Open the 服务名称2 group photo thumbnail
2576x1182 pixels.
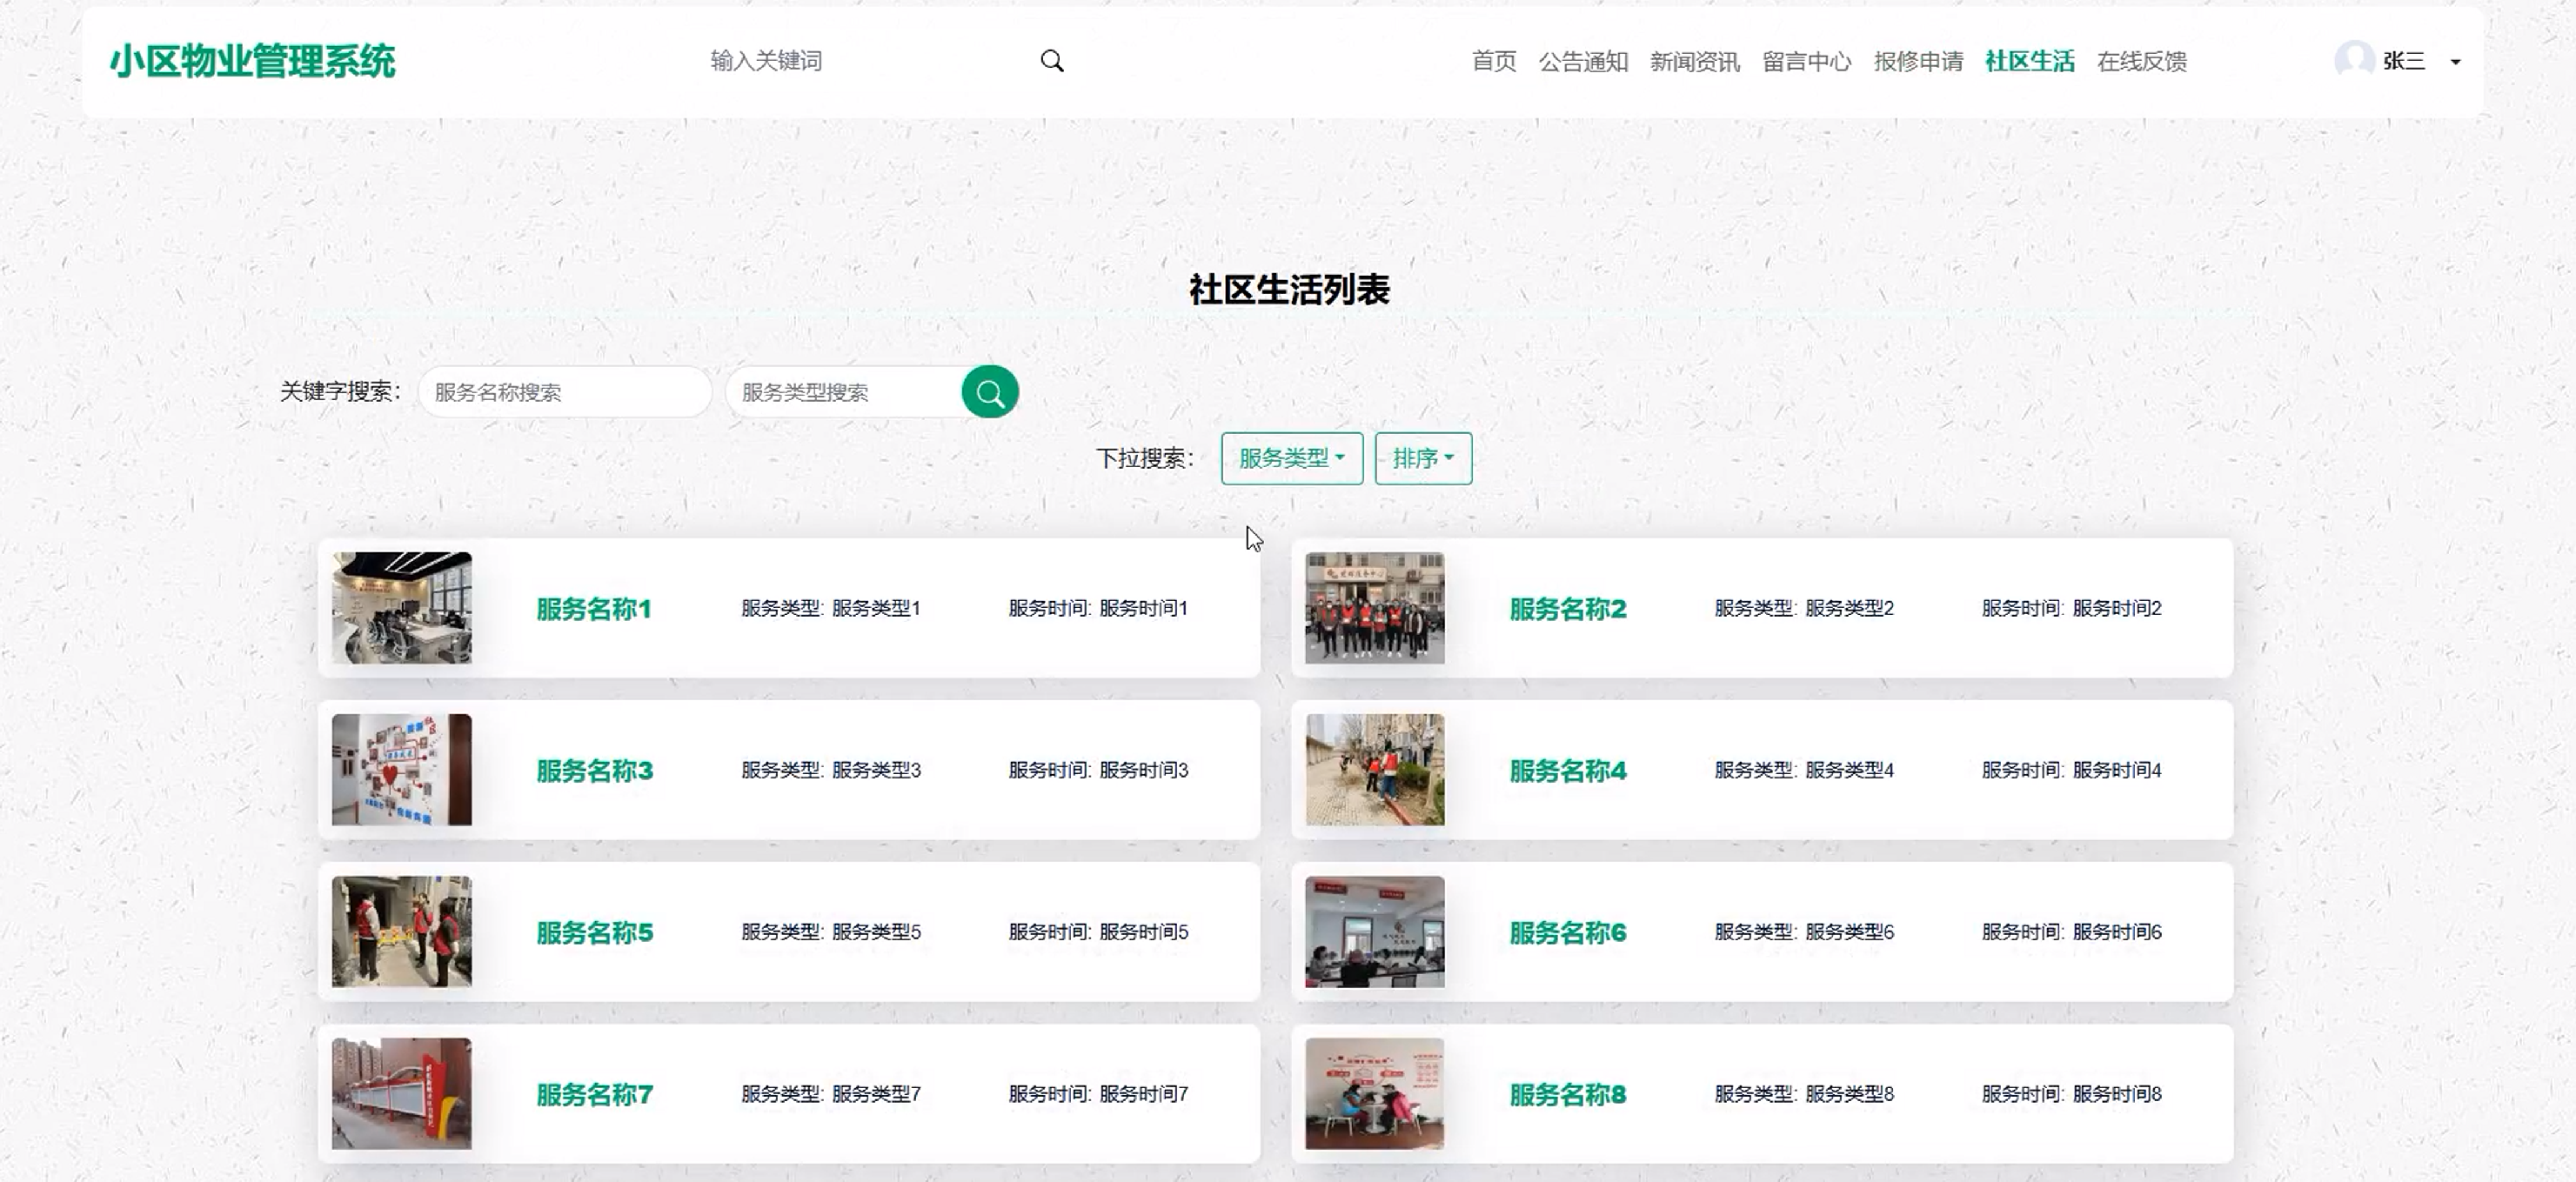pyautogui.click(x=1374, y=608)
